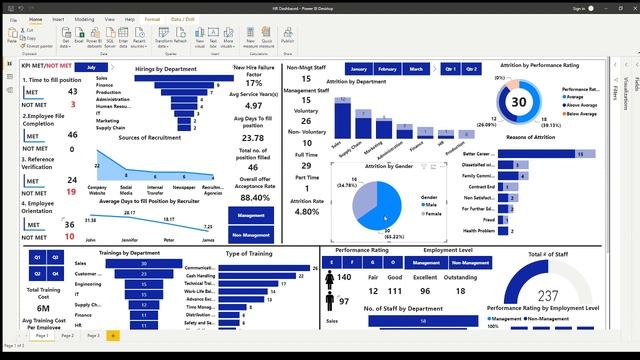640x360 pixels.
Task: Click the male staff icon showing 97
Action: 330,301
